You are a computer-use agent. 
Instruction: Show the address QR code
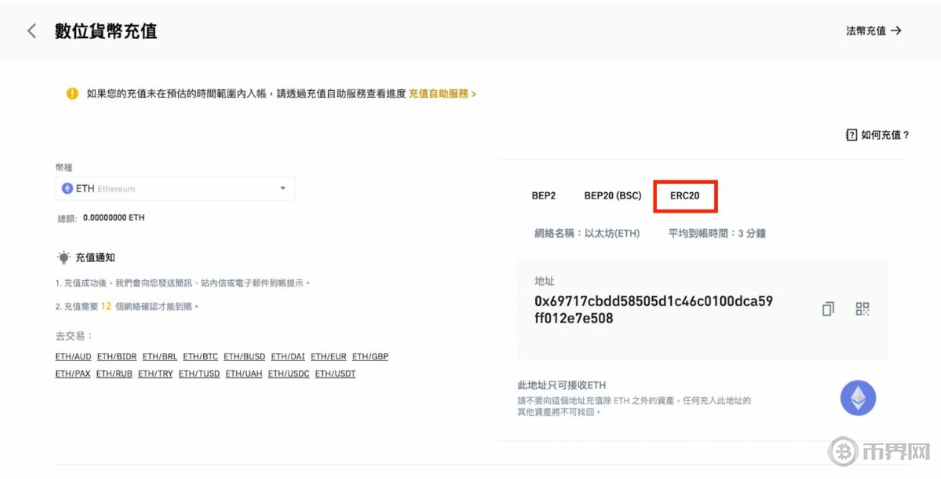862,309
